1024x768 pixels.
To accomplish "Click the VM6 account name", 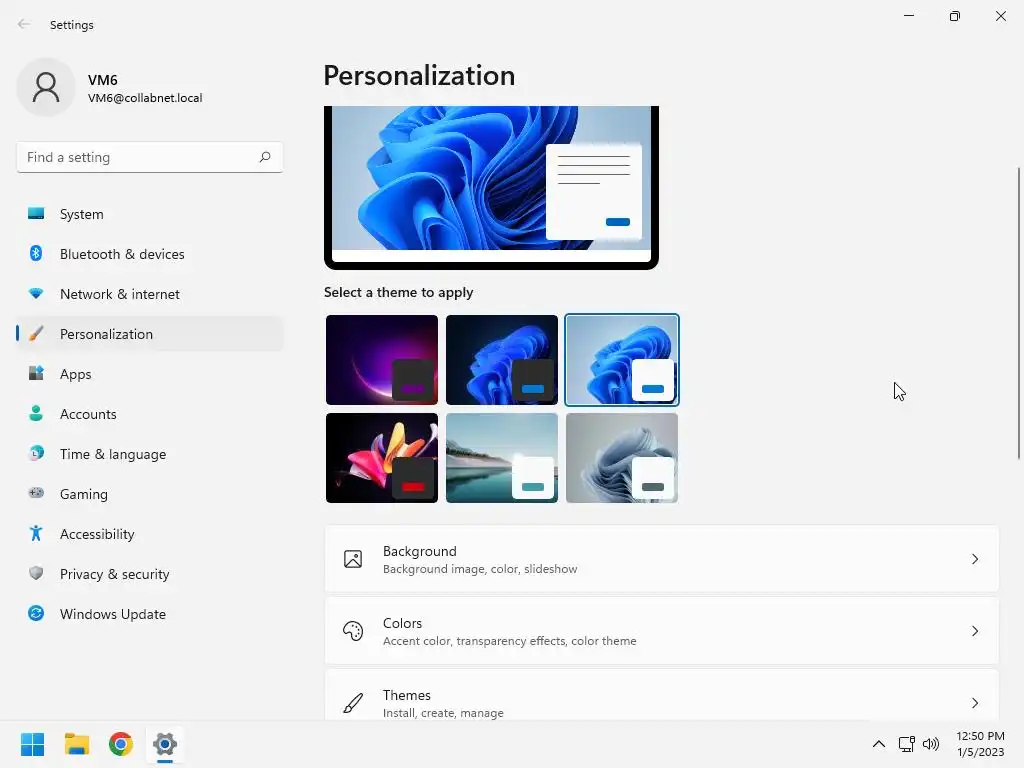I will [103, 80].
